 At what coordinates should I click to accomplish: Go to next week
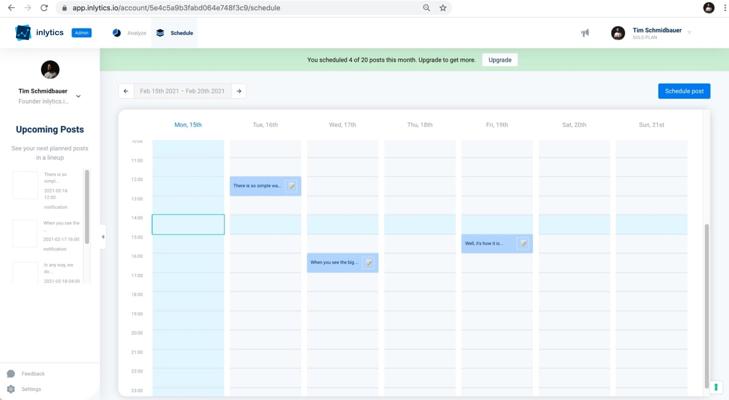[239, 91]
